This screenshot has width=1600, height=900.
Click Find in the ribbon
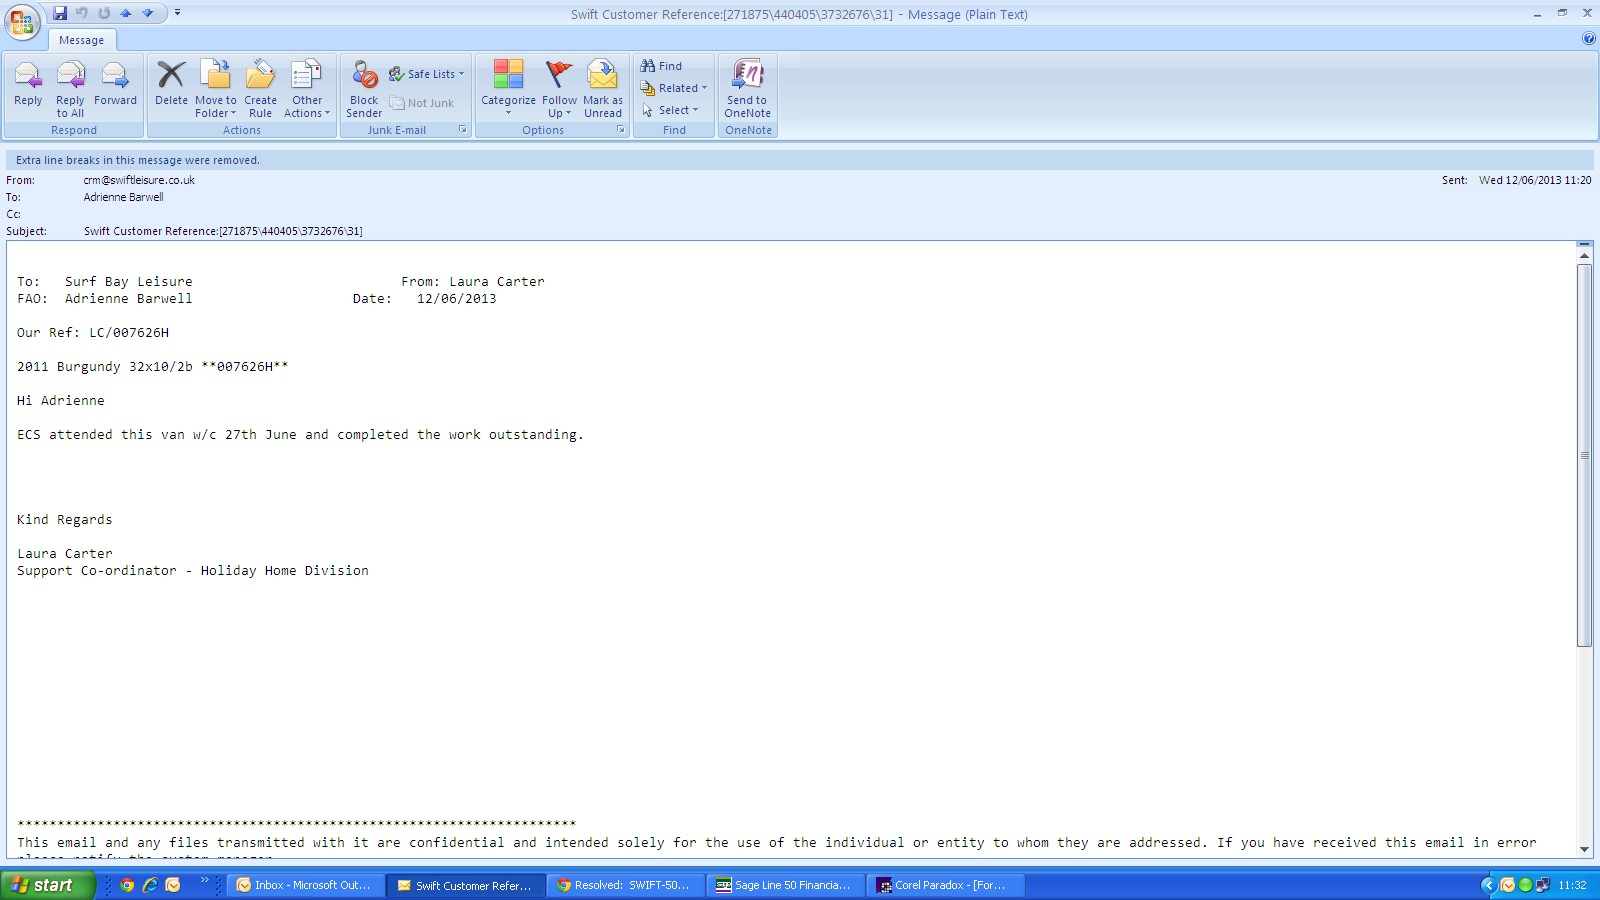(662, 66)
